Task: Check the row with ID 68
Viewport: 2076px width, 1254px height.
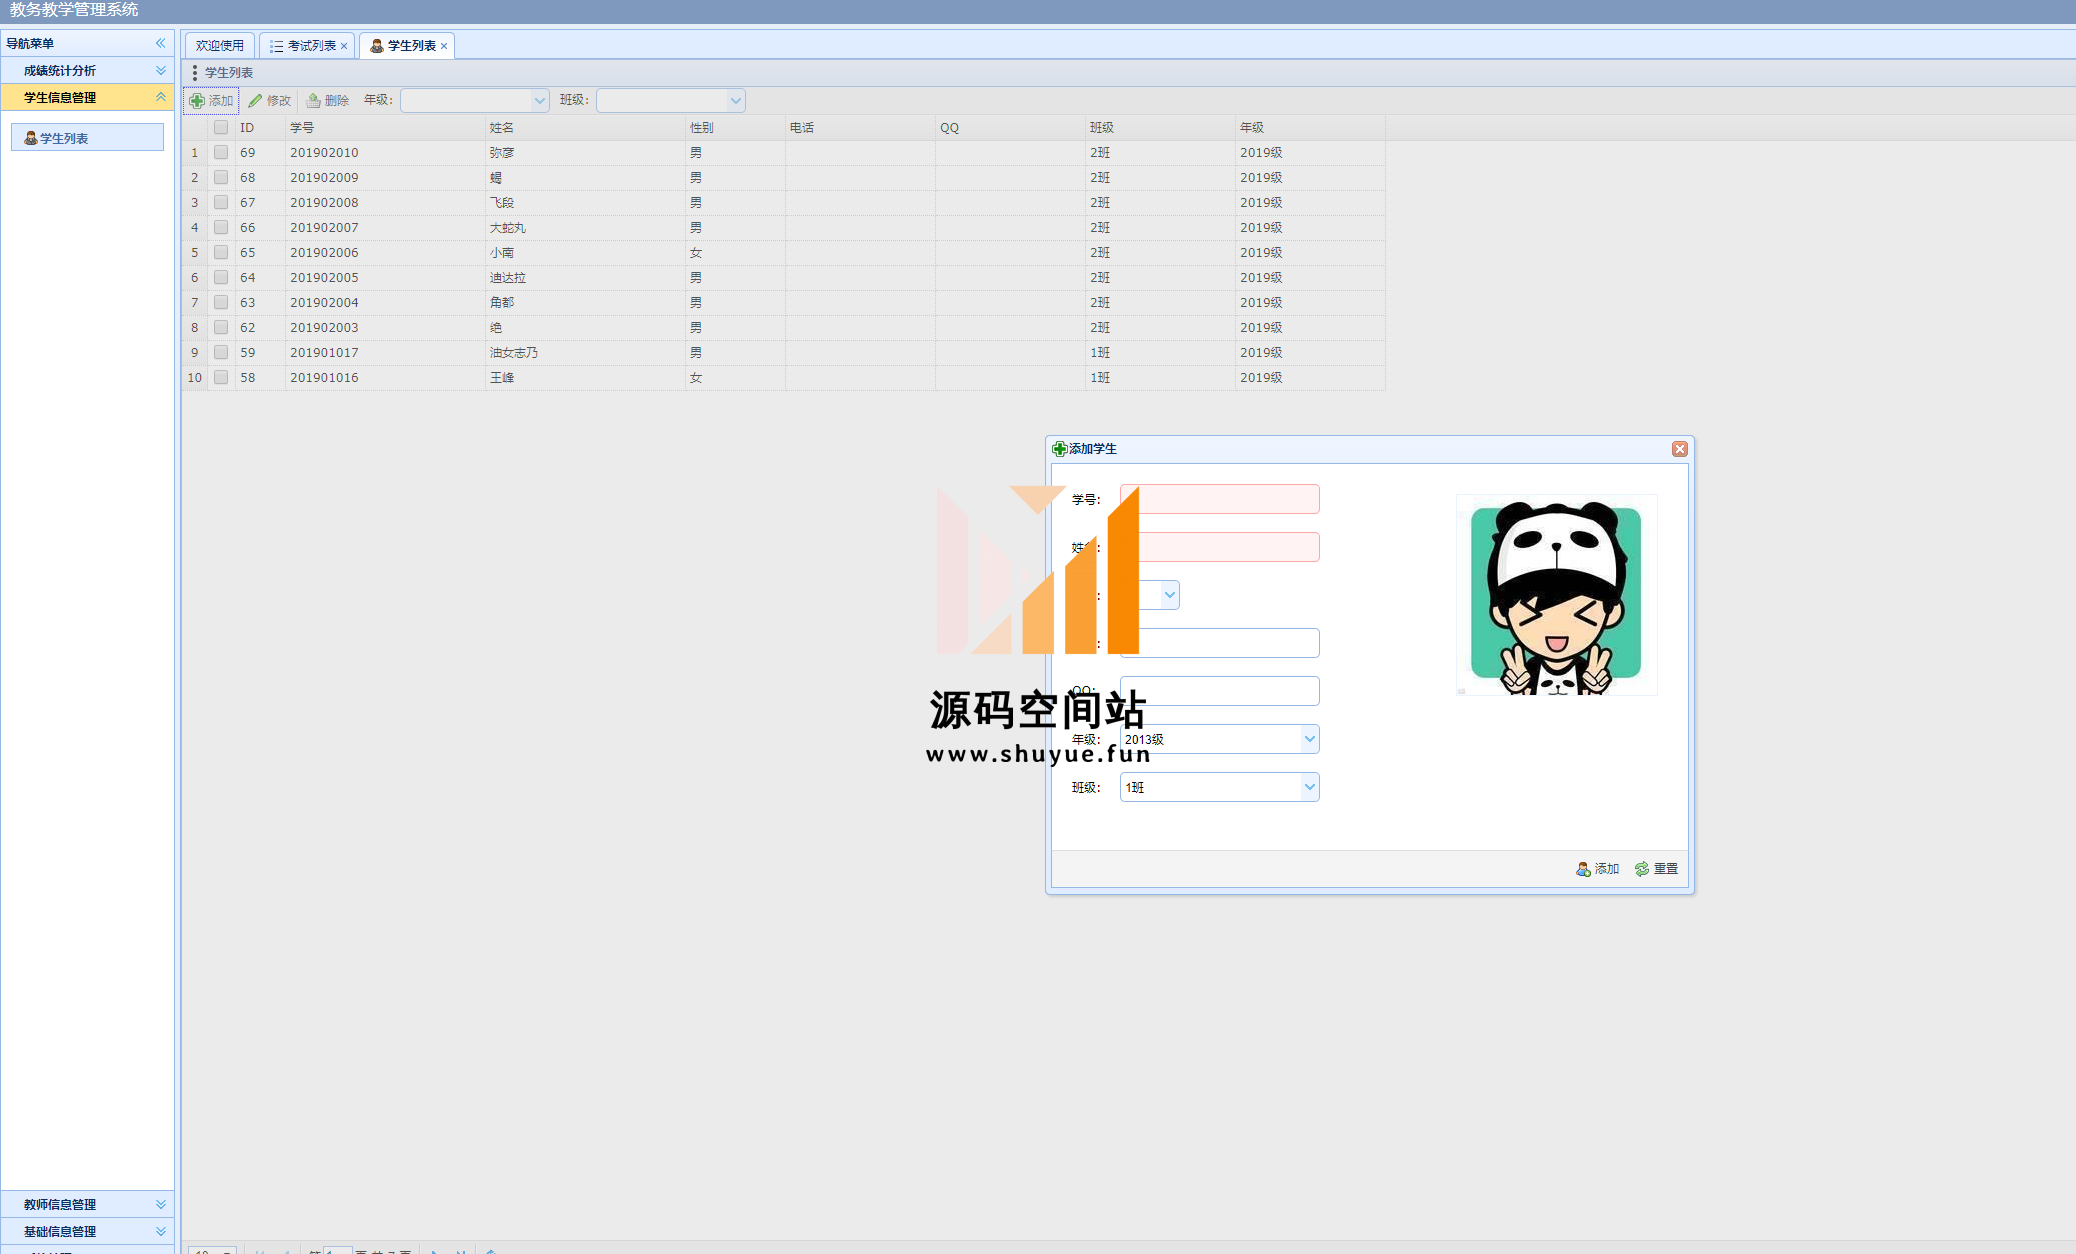Action: [x=221, y=178]
